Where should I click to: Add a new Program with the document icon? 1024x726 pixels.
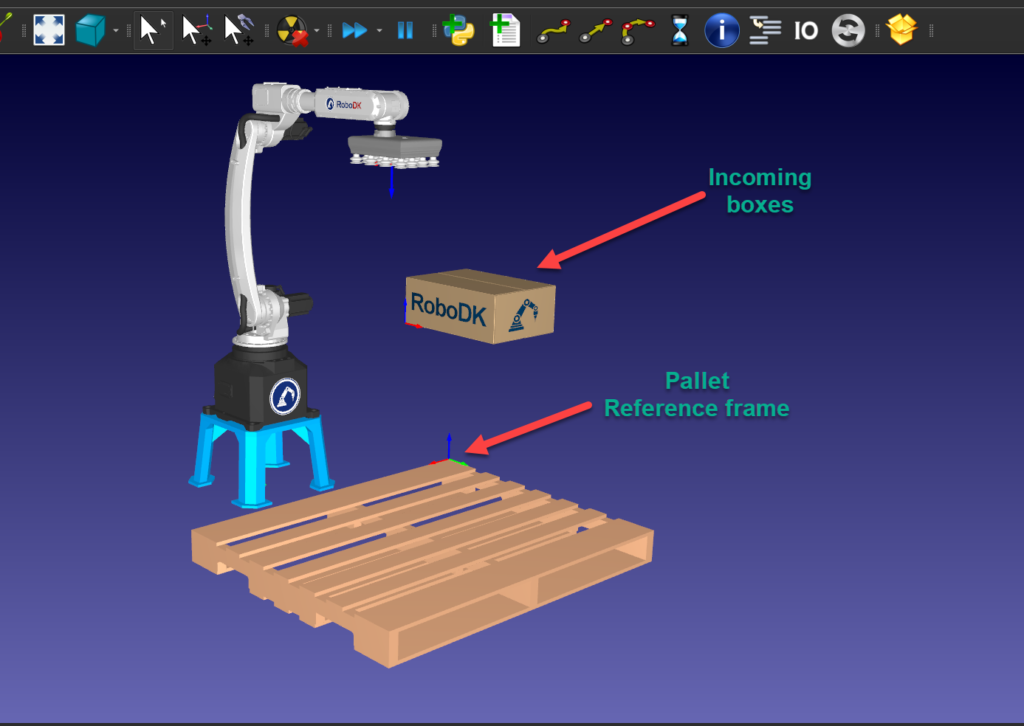[507, 30]
